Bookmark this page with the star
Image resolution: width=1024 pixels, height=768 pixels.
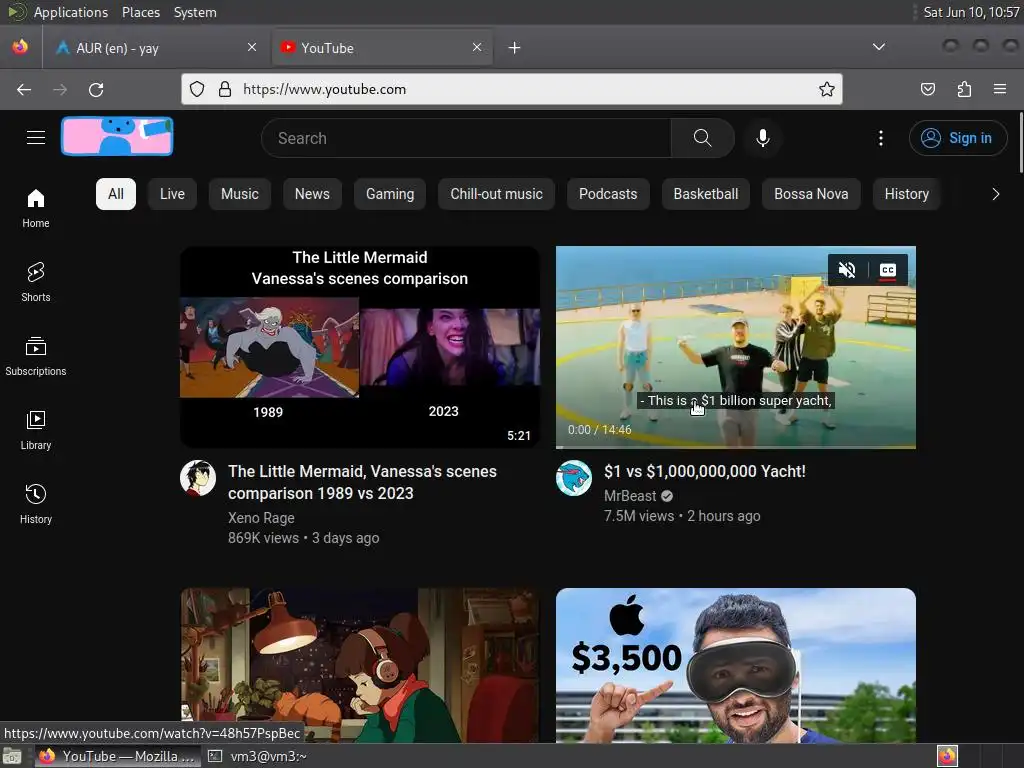pos(826,89)
